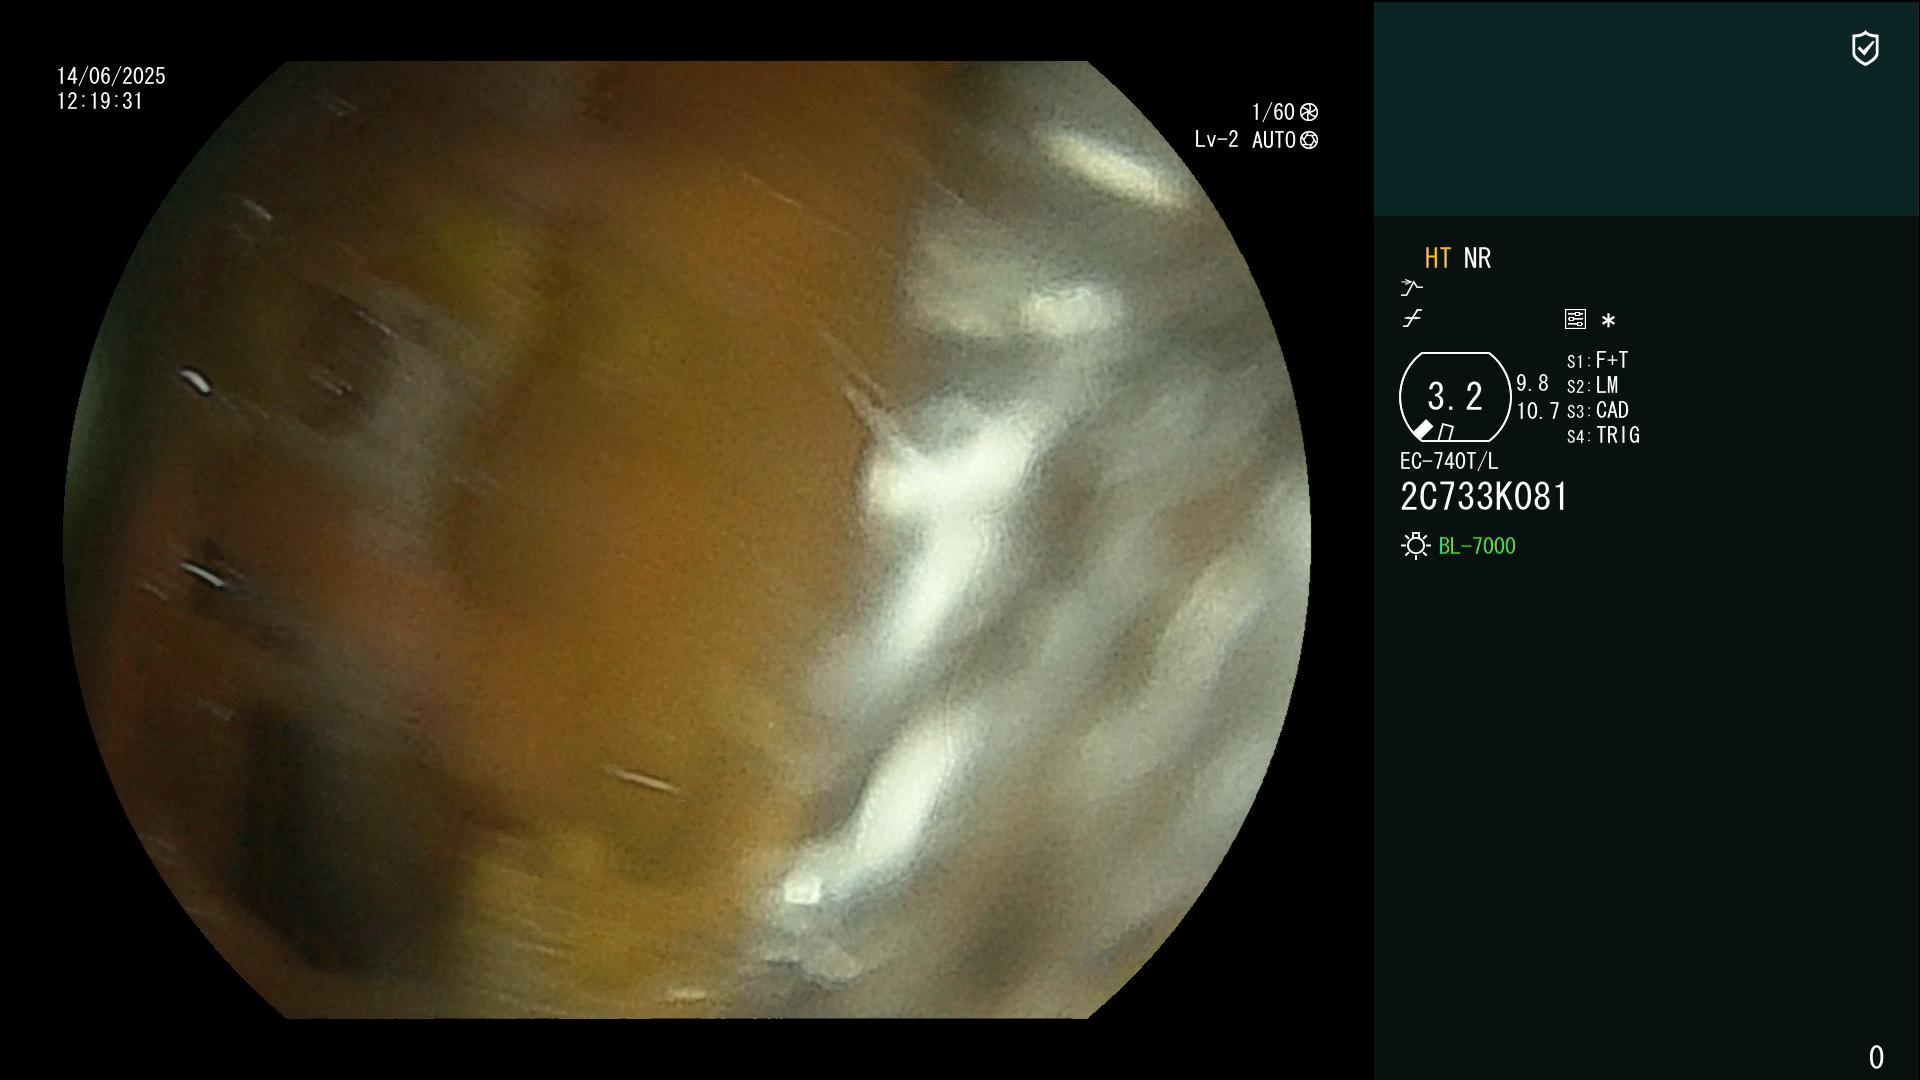
Task: Click the 3.2 channel diameter value
Action: [1455, 397]
